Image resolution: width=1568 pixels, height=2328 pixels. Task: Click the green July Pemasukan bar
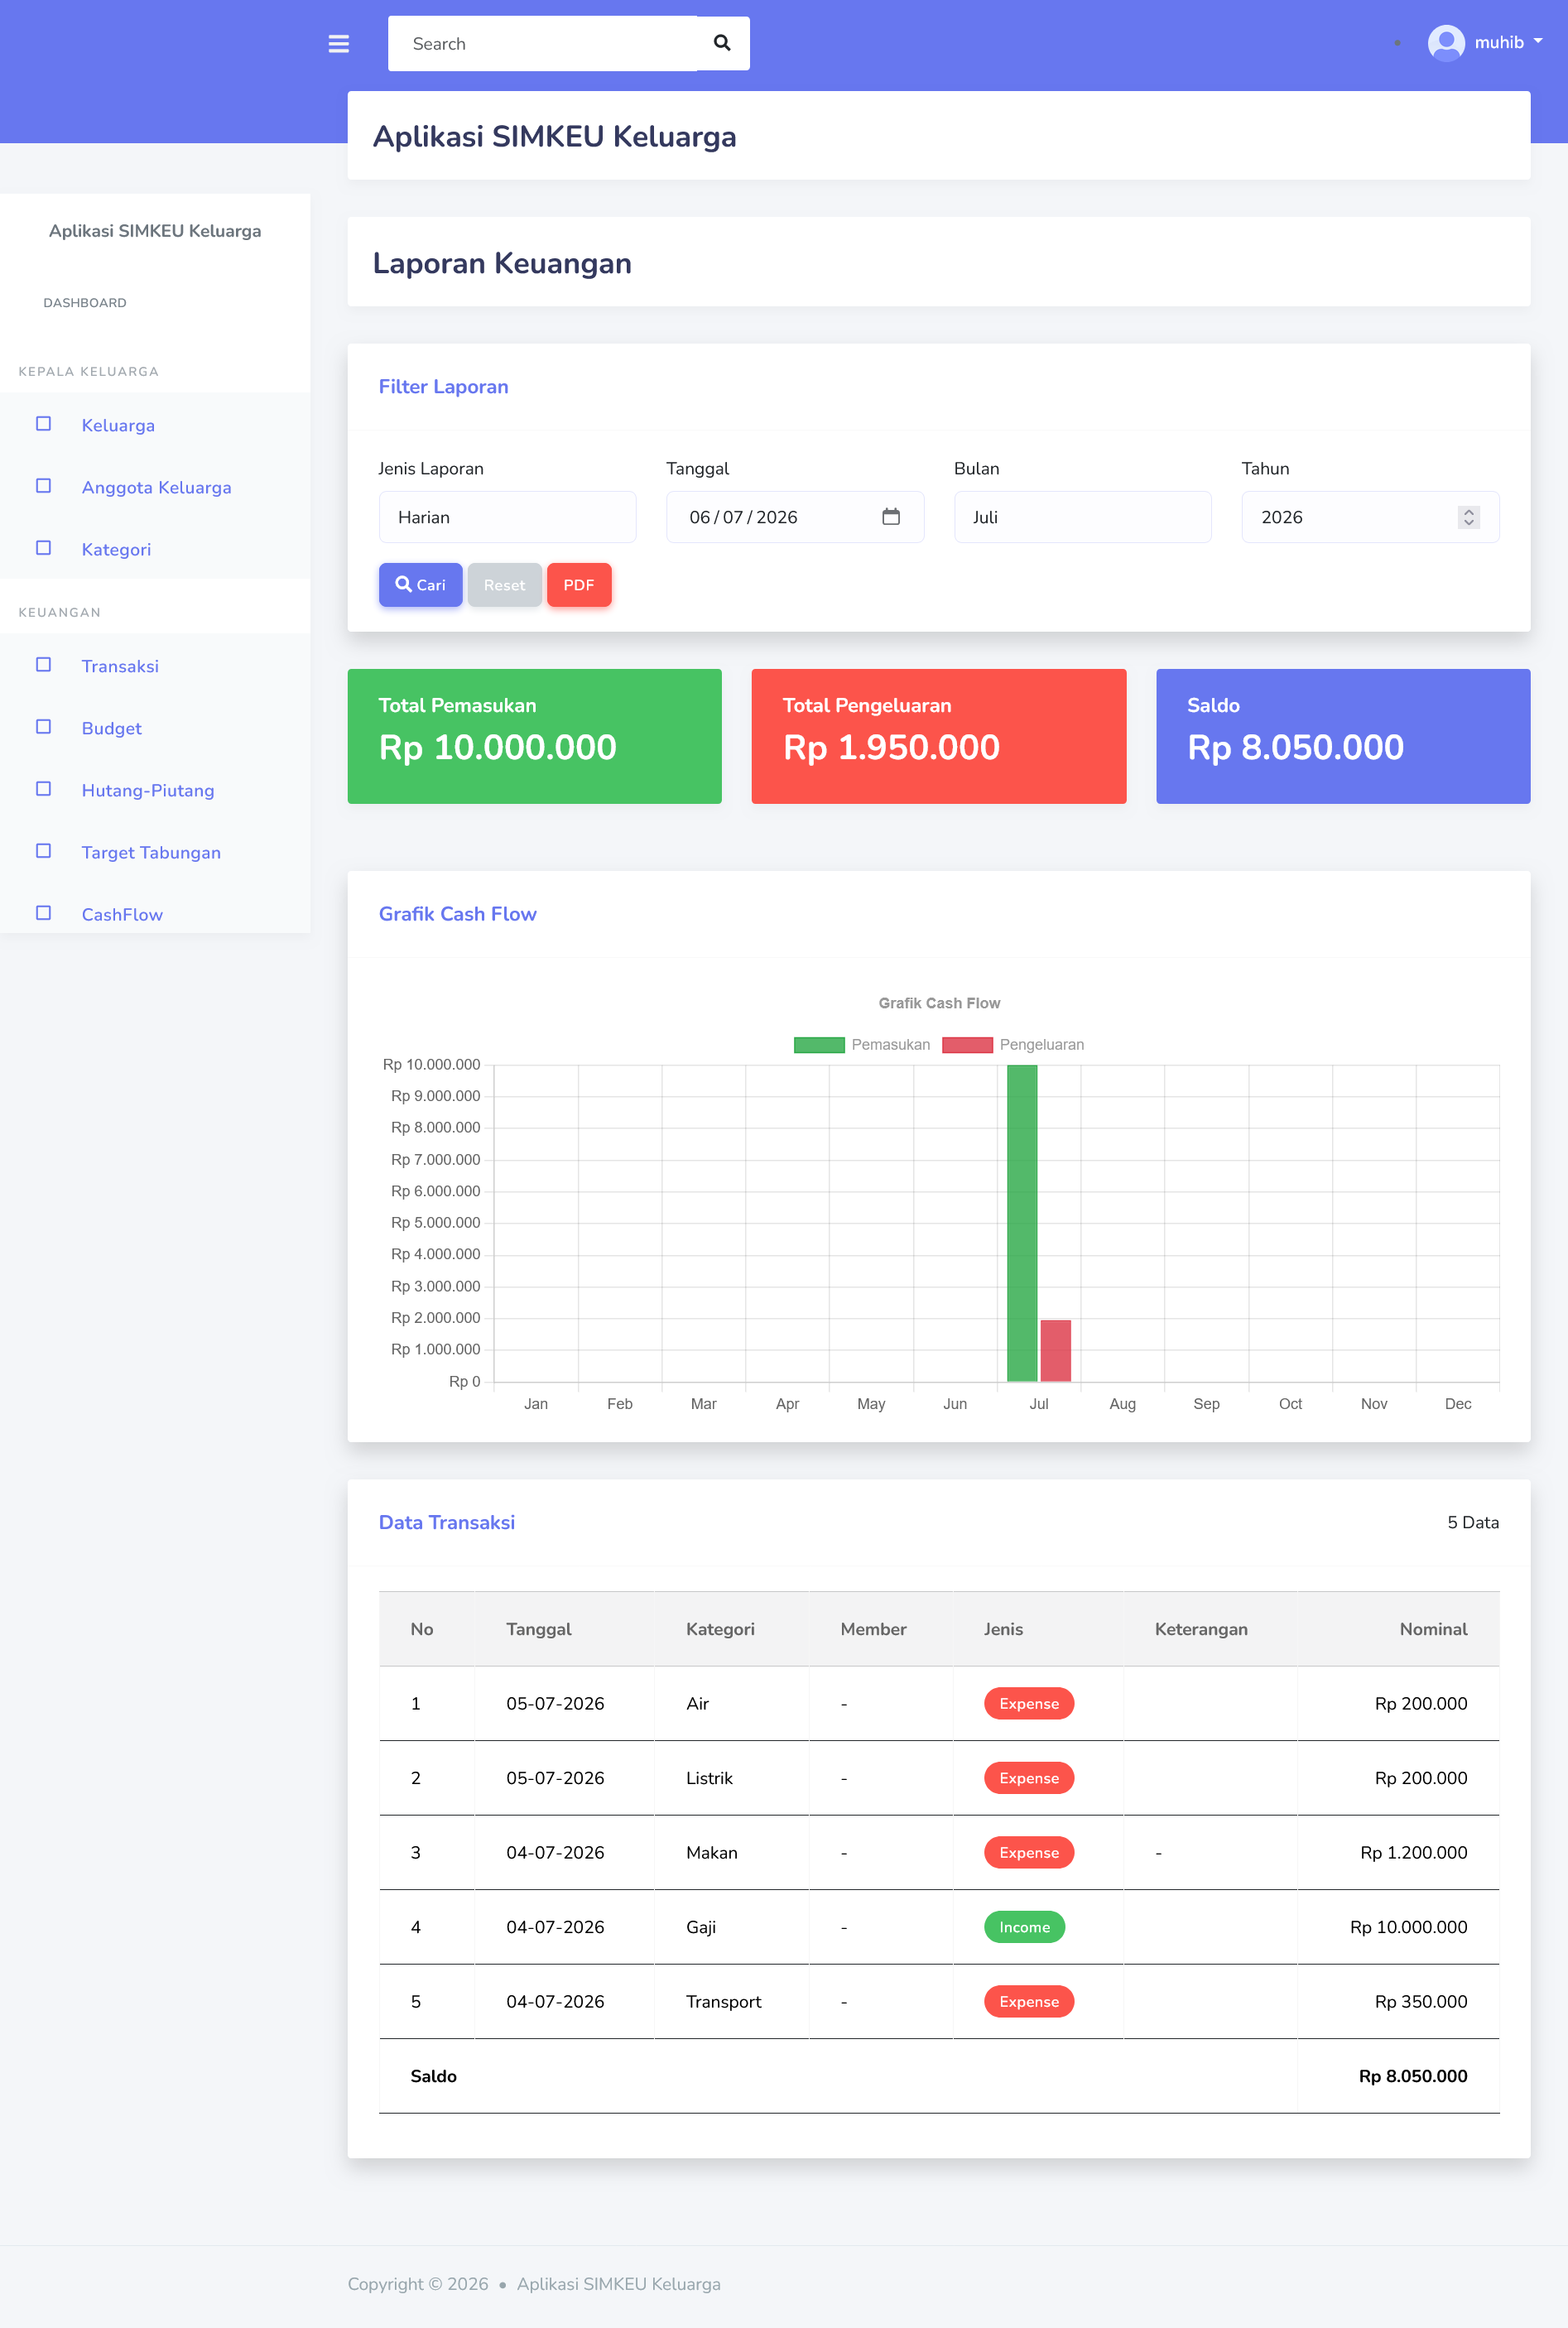point(1022,1223)
